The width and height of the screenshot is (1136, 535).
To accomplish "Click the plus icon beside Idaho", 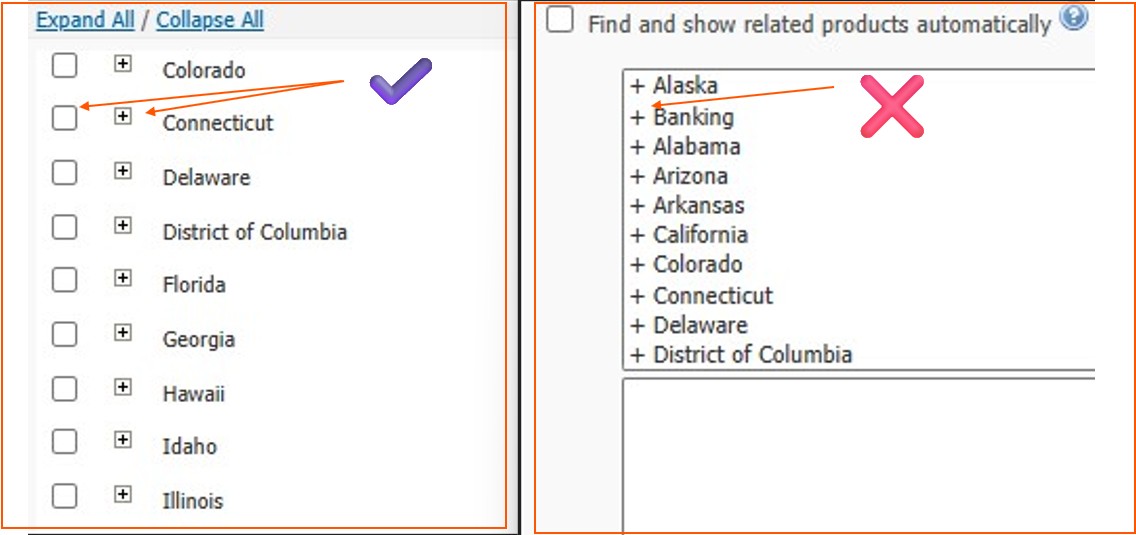I will [x=122, y=439].
